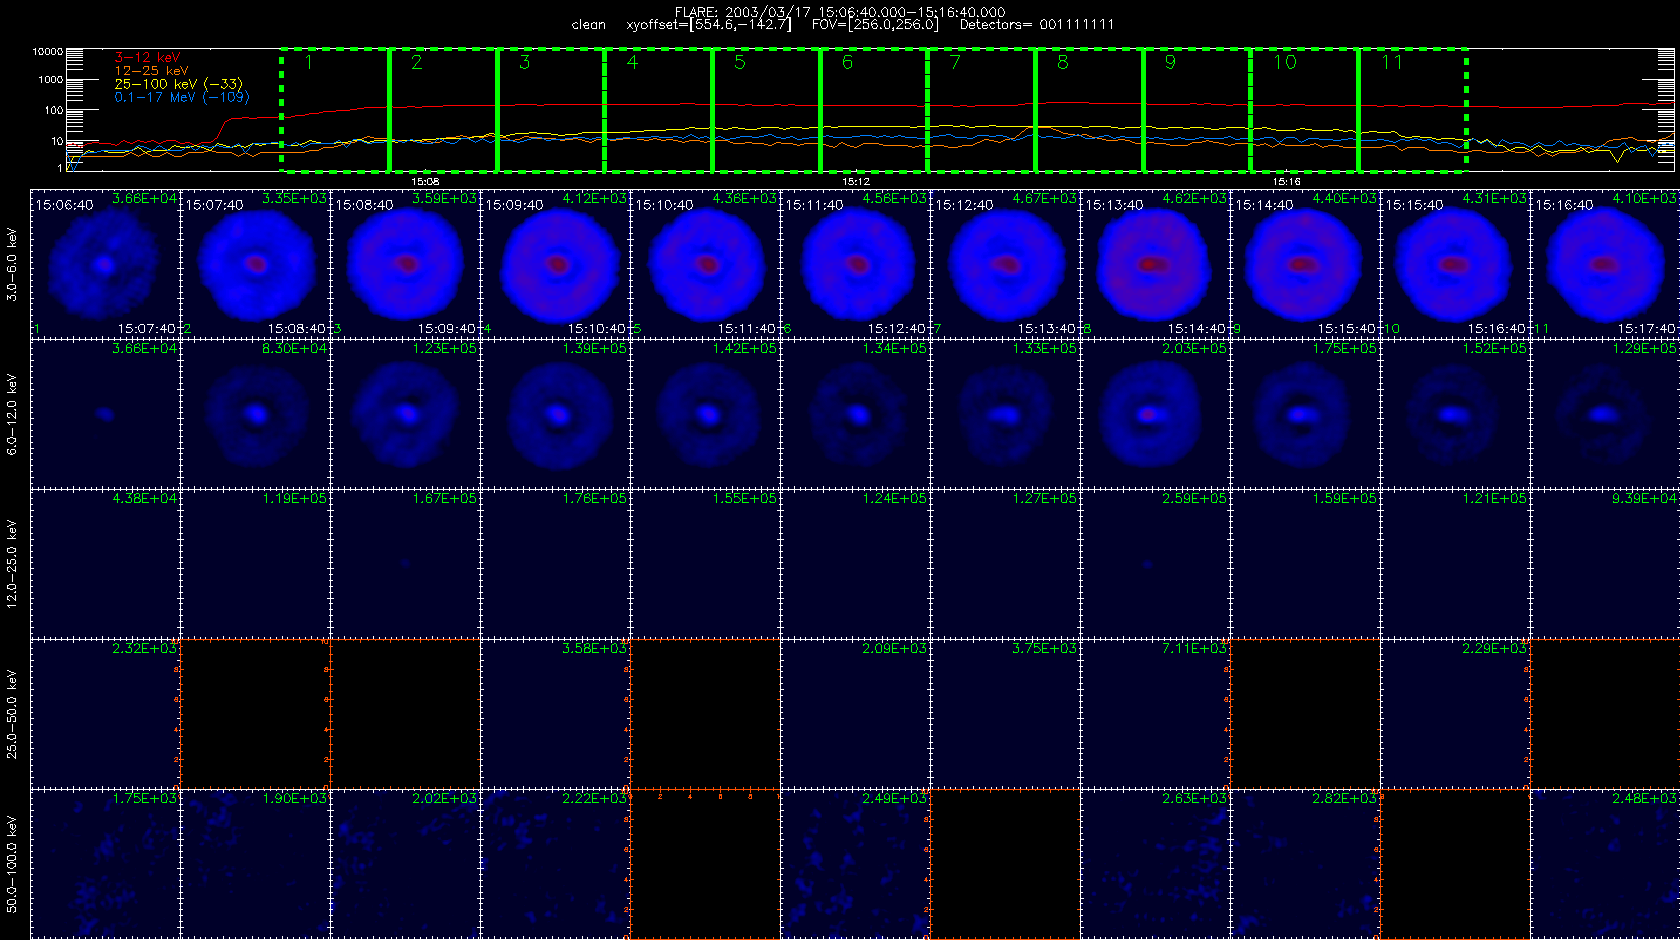Select interval 2 marker in the light curve
The image size is (1680, 940).
pos(417,63)
